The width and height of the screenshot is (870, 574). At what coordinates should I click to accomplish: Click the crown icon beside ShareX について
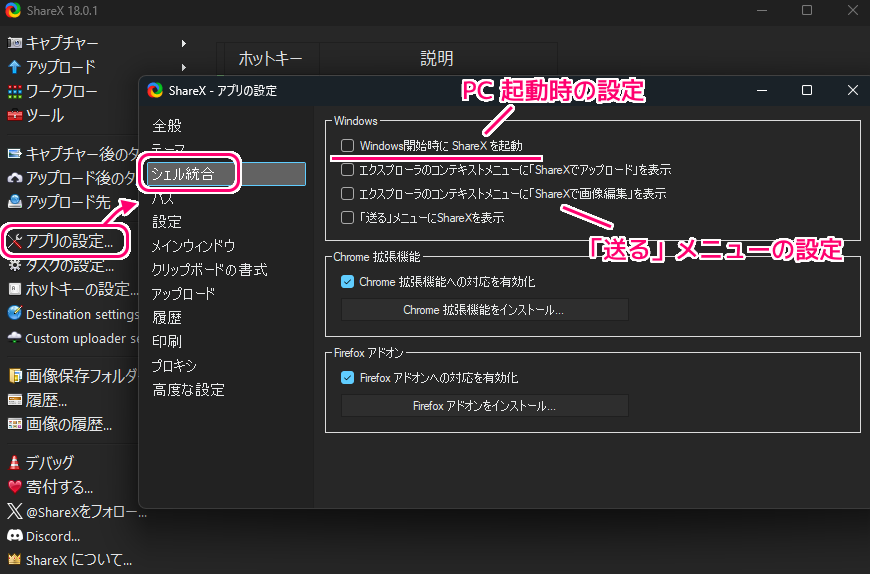pos(15,560)
